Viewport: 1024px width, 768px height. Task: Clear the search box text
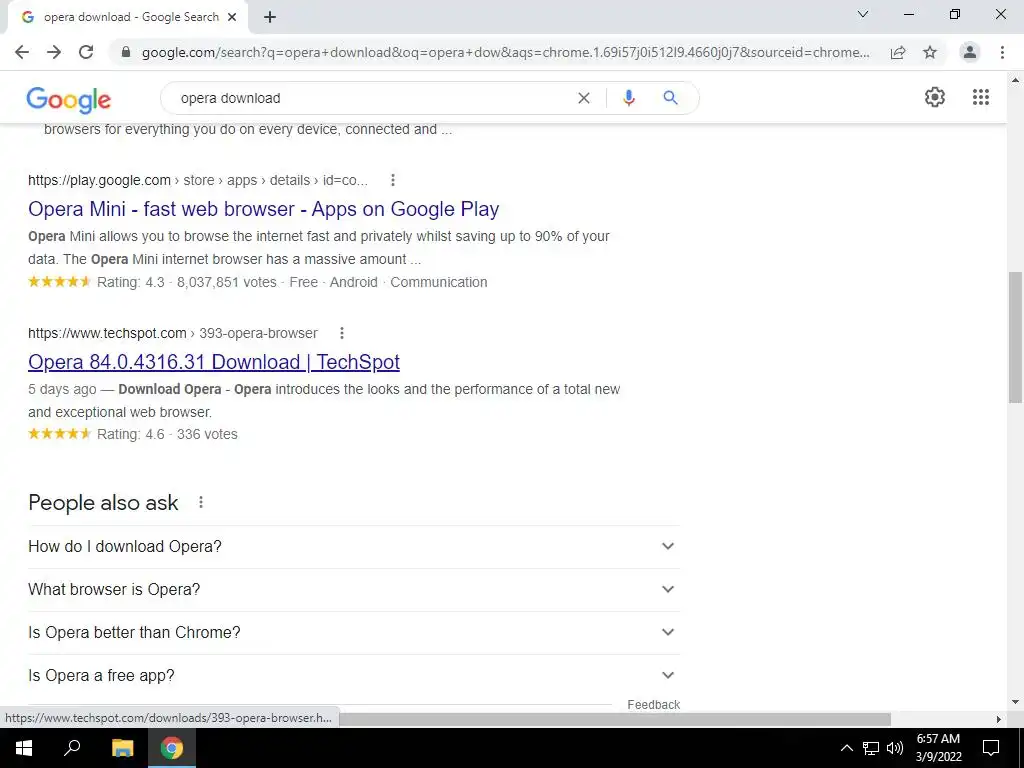[x=584, y=98]
